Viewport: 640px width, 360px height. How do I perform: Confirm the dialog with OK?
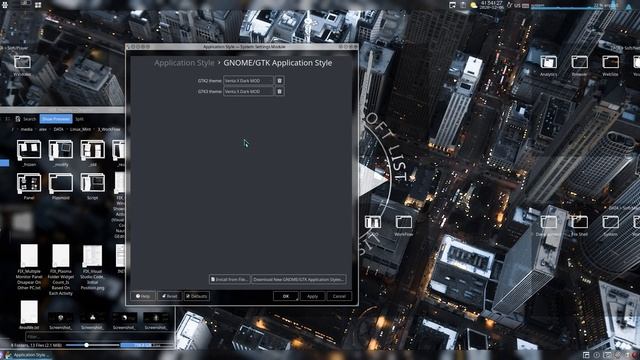coord(286,296)
